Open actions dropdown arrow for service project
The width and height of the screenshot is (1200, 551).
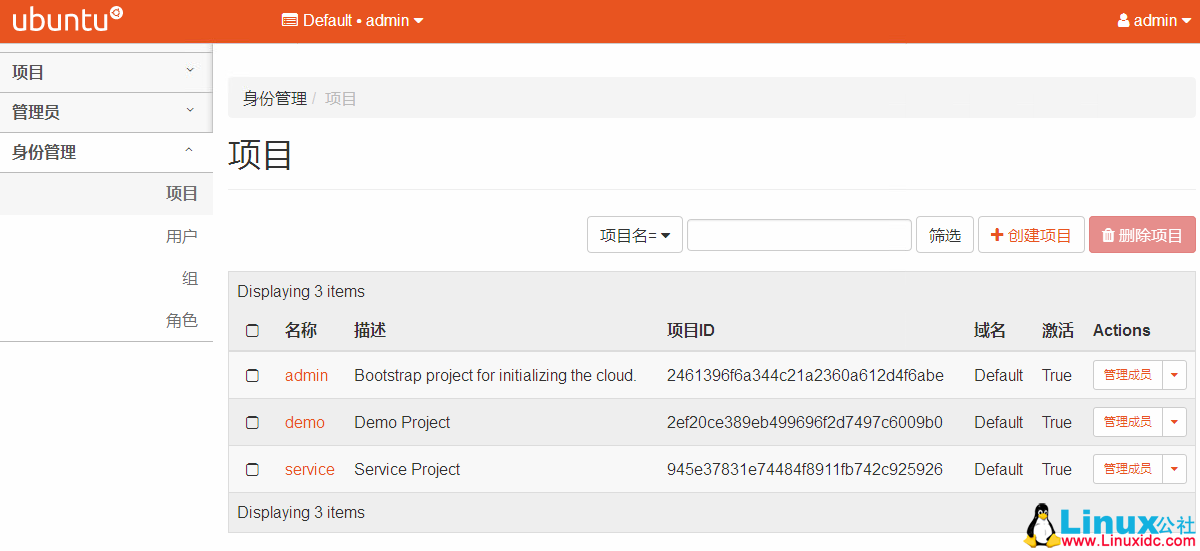point(1174,469)
